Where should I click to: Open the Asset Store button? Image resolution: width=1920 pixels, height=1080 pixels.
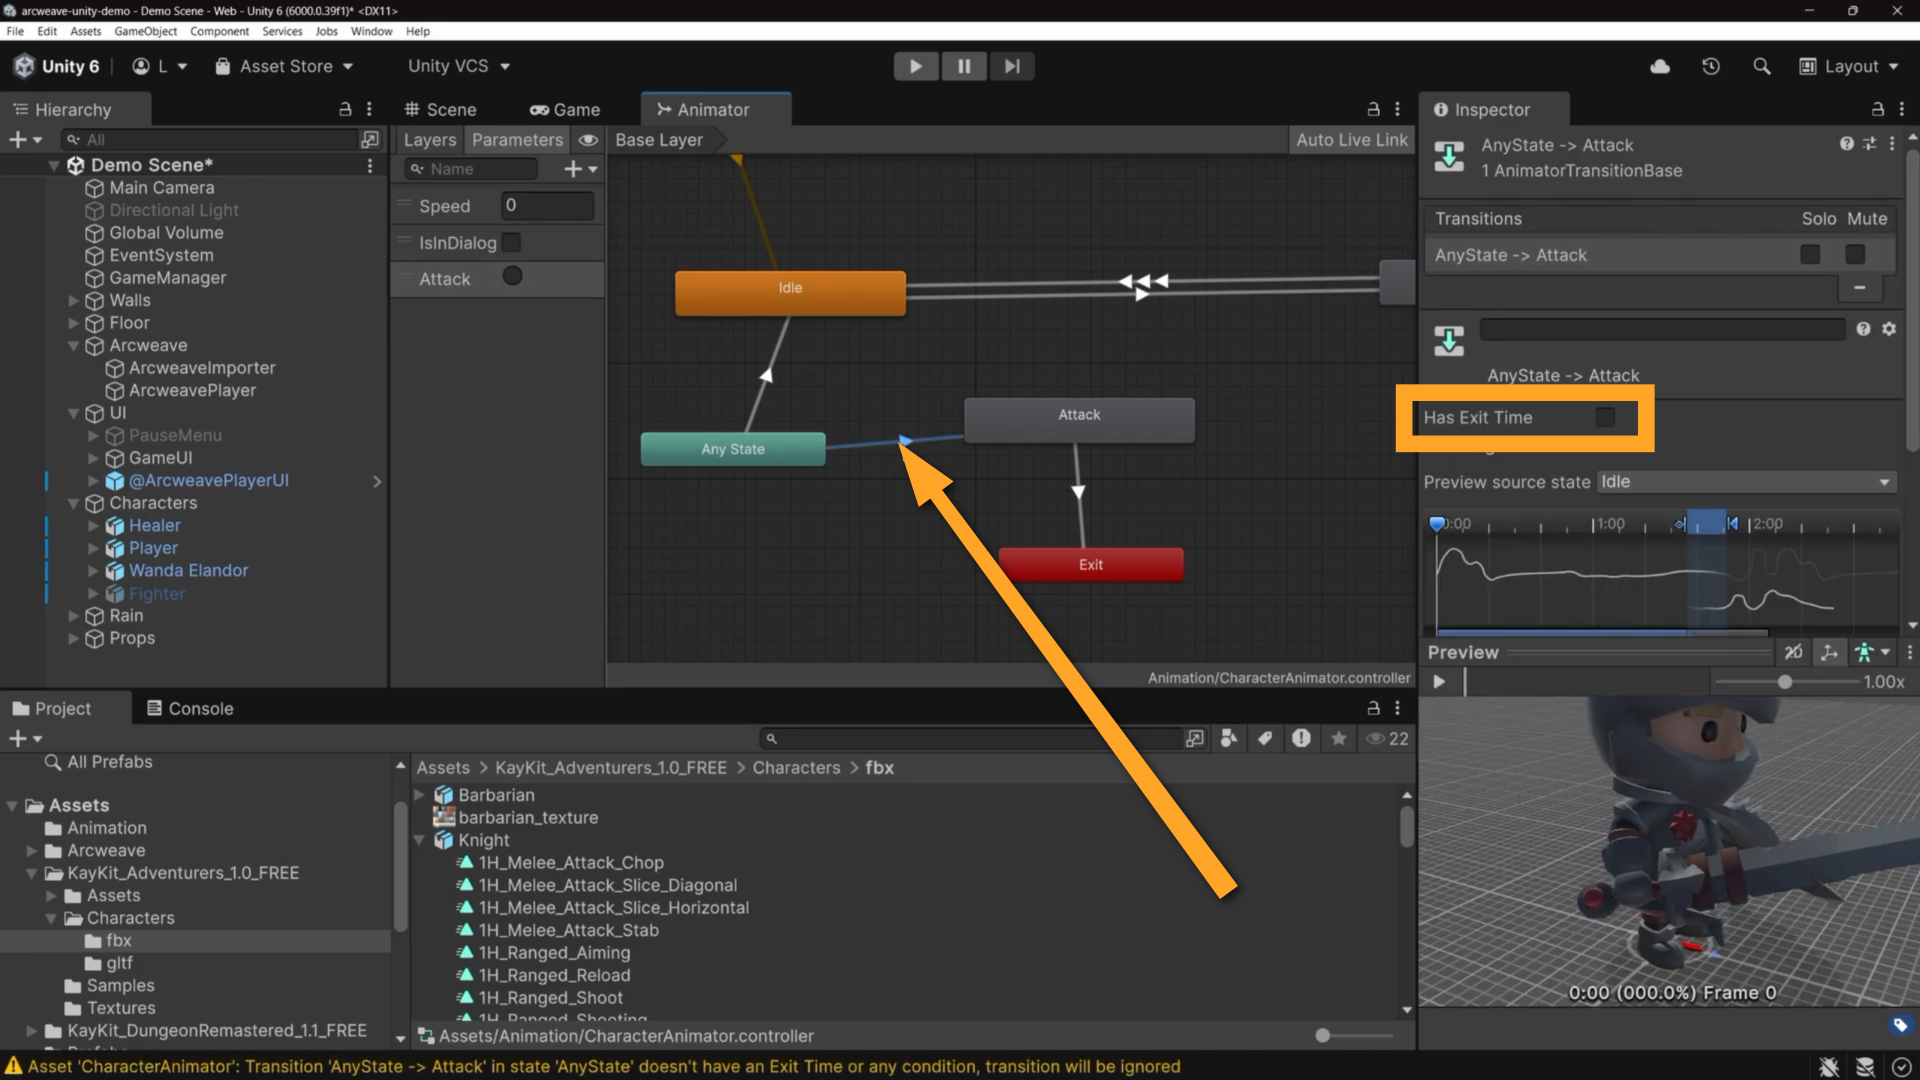(285, 66)
